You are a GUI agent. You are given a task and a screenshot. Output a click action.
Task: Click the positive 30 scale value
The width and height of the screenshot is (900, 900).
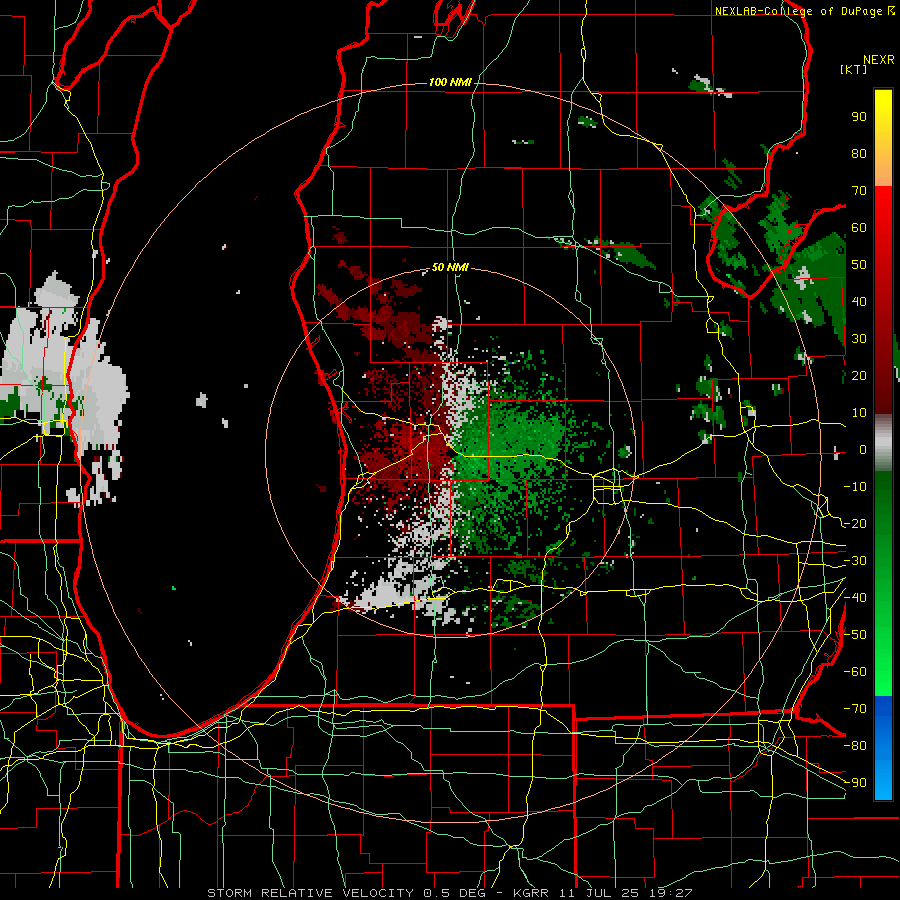coord(859,339)
